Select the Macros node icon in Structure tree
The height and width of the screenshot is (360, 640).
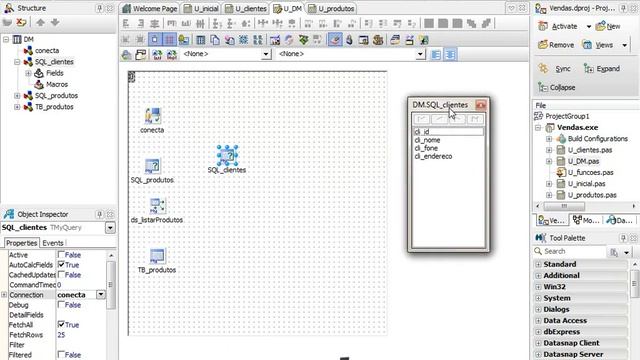(39, 84)
